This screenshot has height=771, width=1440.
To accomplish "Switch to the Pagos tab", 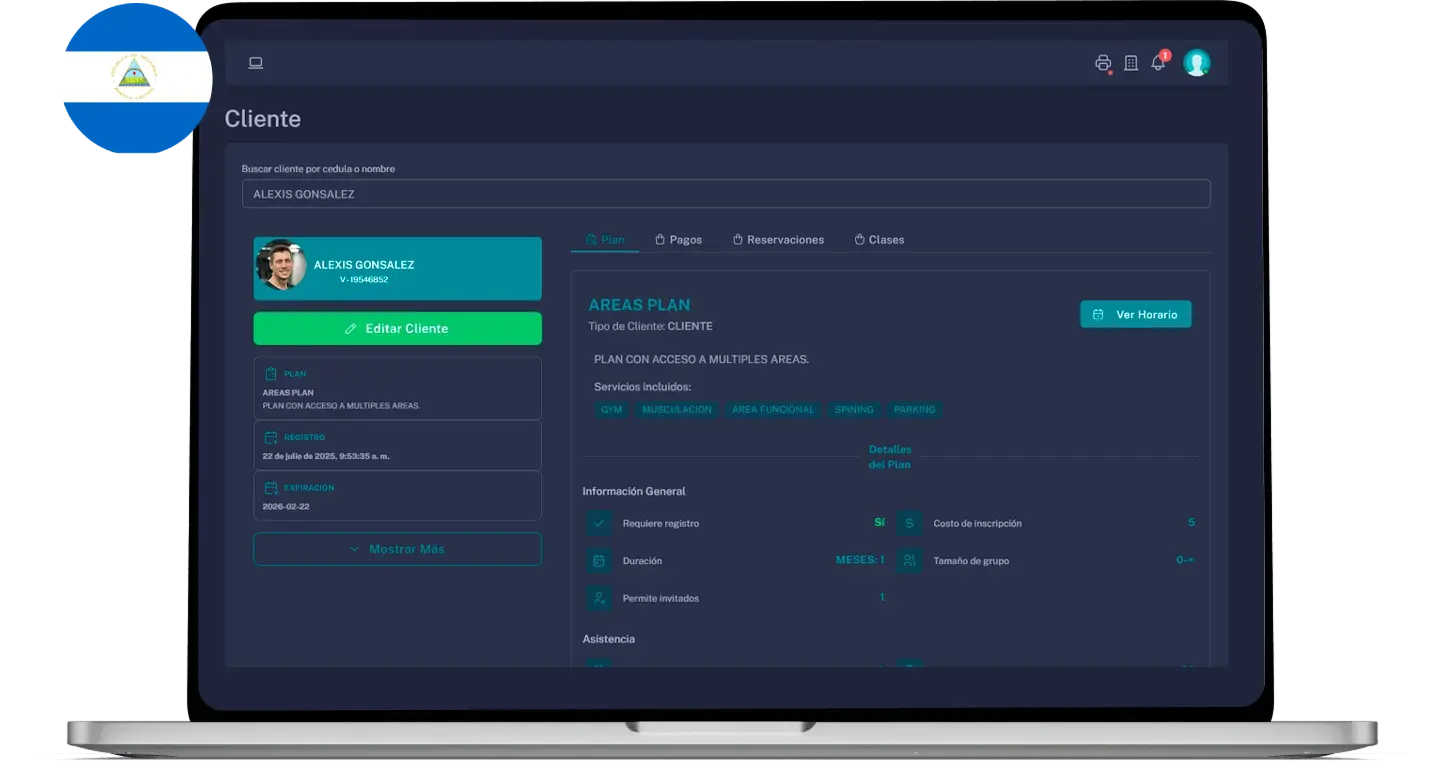I will pos(678,240).
